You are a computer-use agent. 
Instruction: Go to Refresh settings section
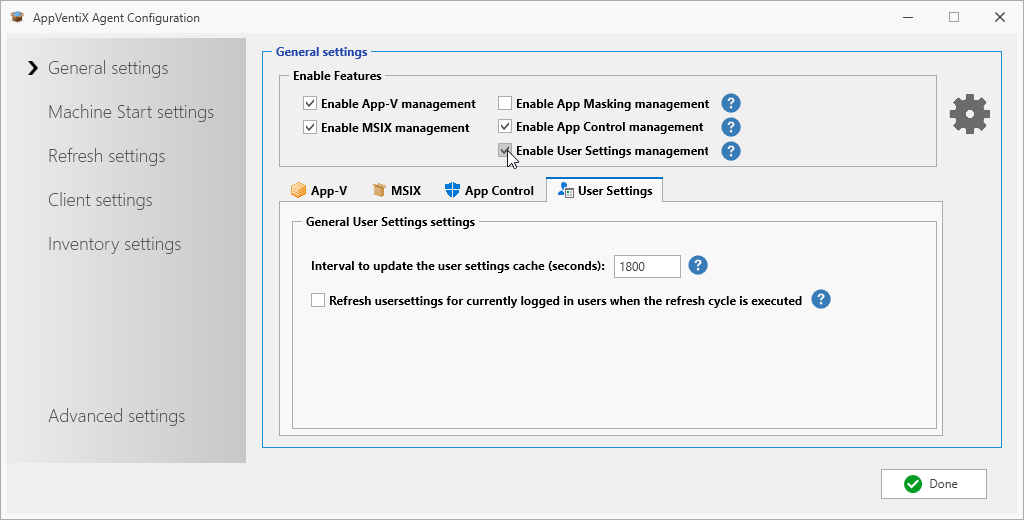(107, 156)
